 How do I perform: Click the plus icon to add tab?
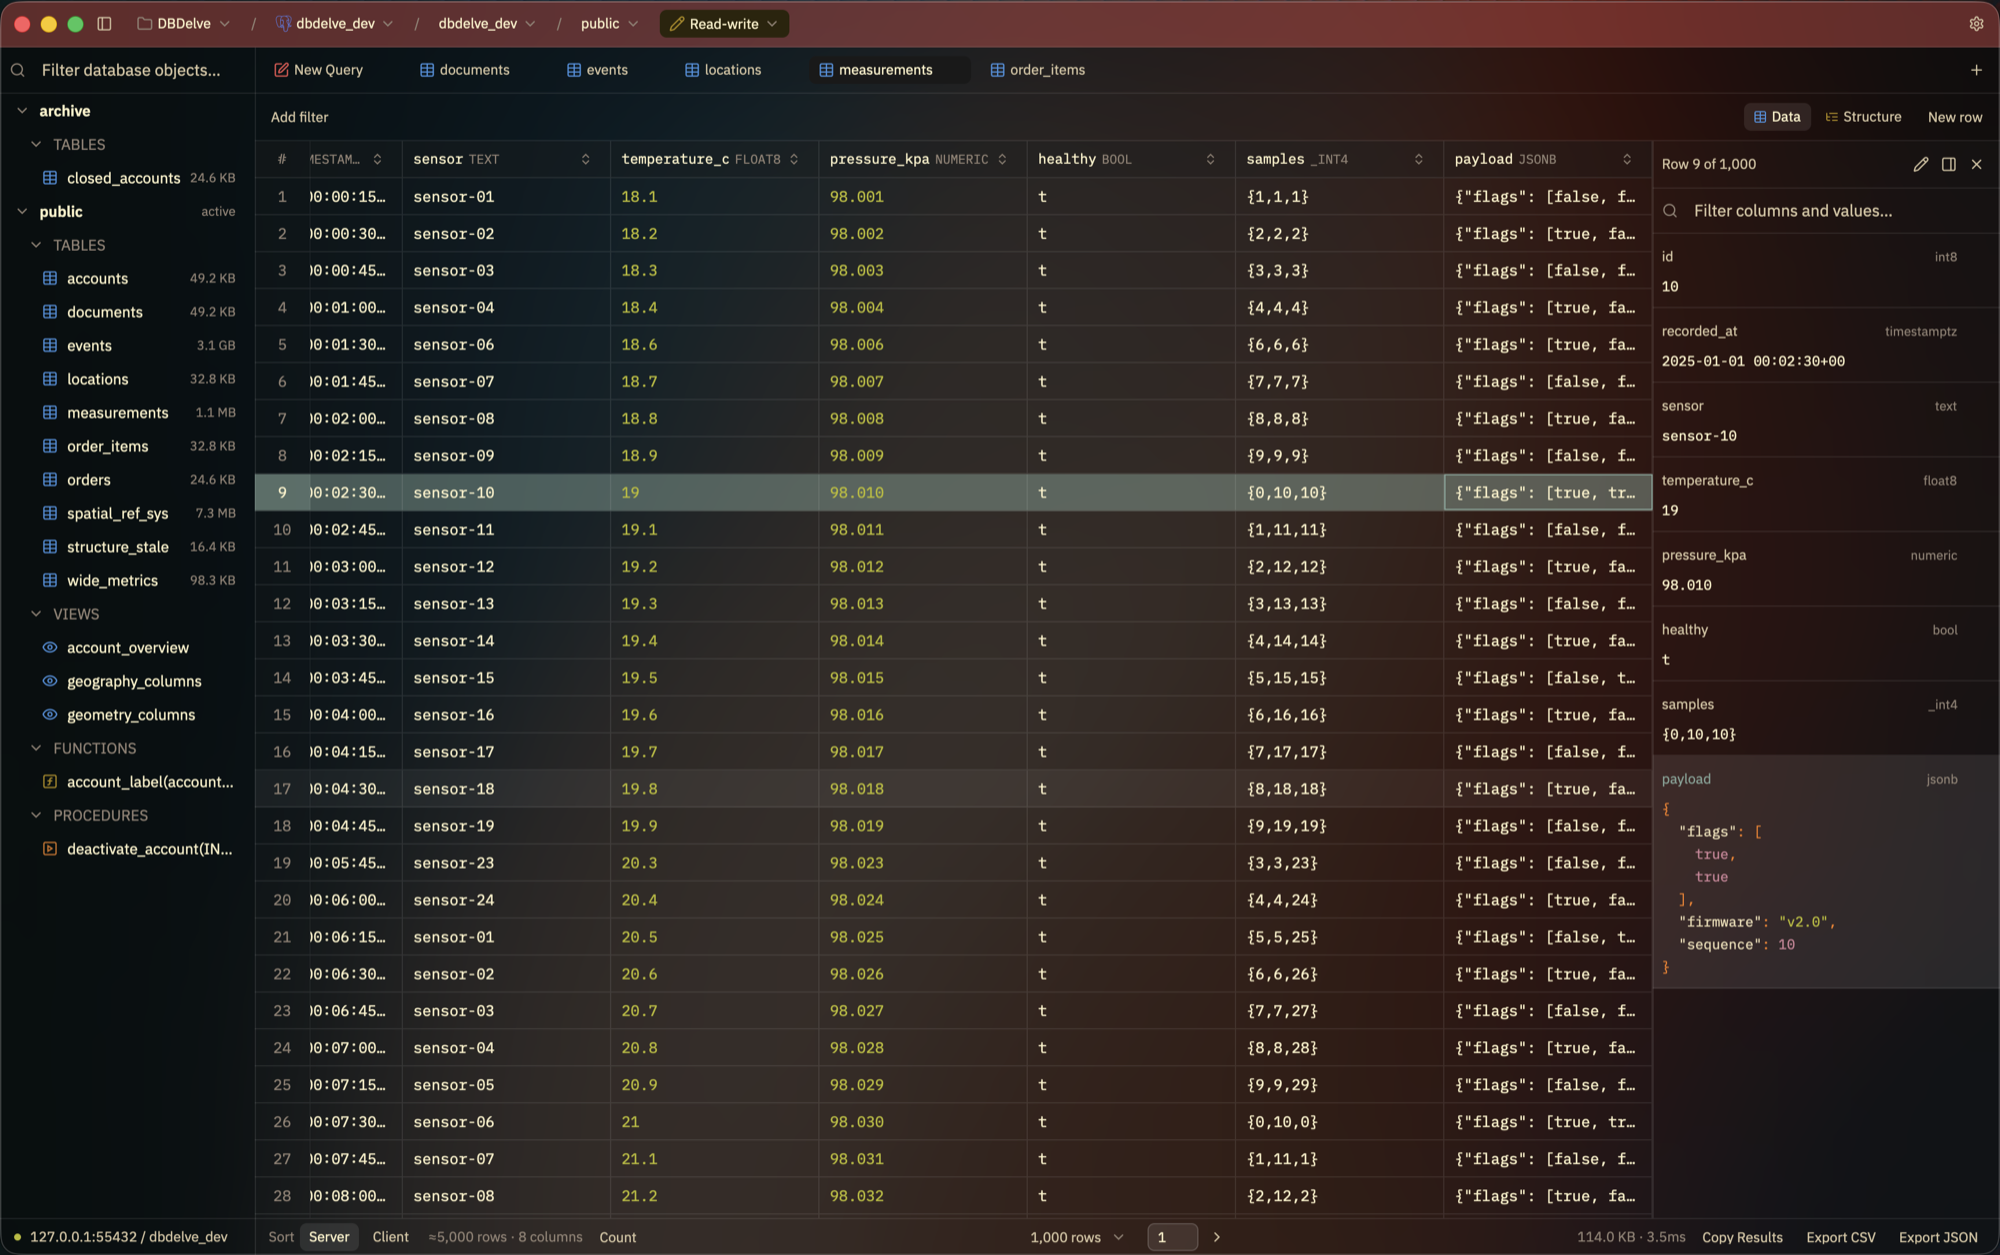(1976, 70)
